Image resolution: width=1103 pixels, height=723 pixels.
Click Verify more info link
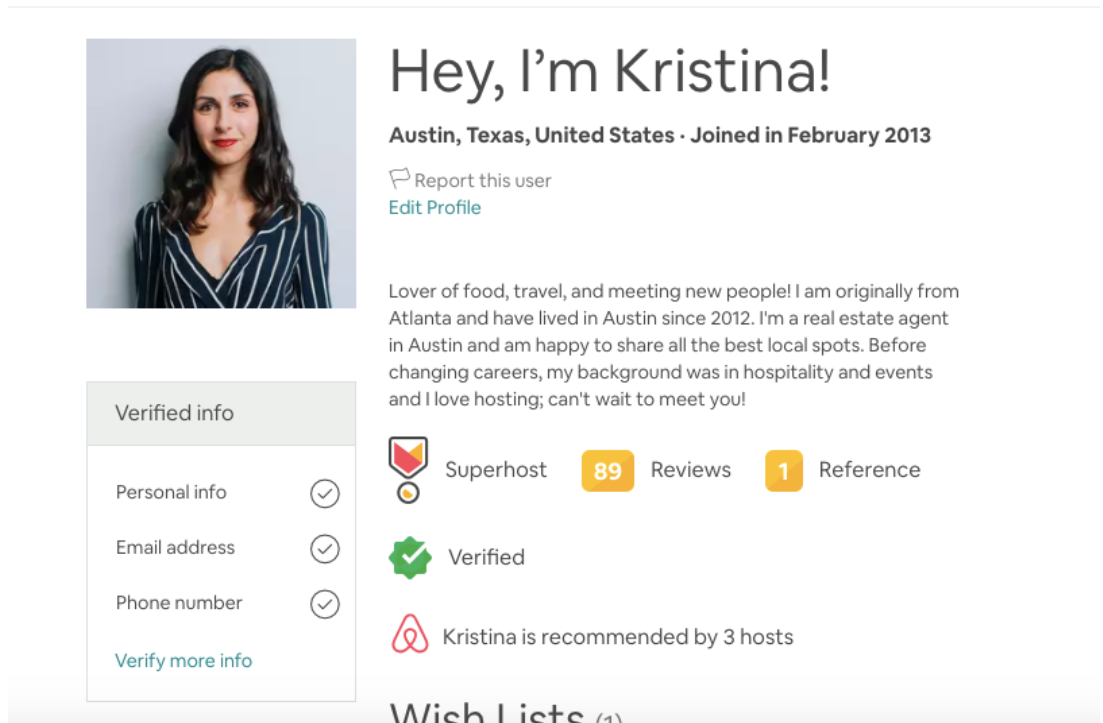(x=184, y=660)
